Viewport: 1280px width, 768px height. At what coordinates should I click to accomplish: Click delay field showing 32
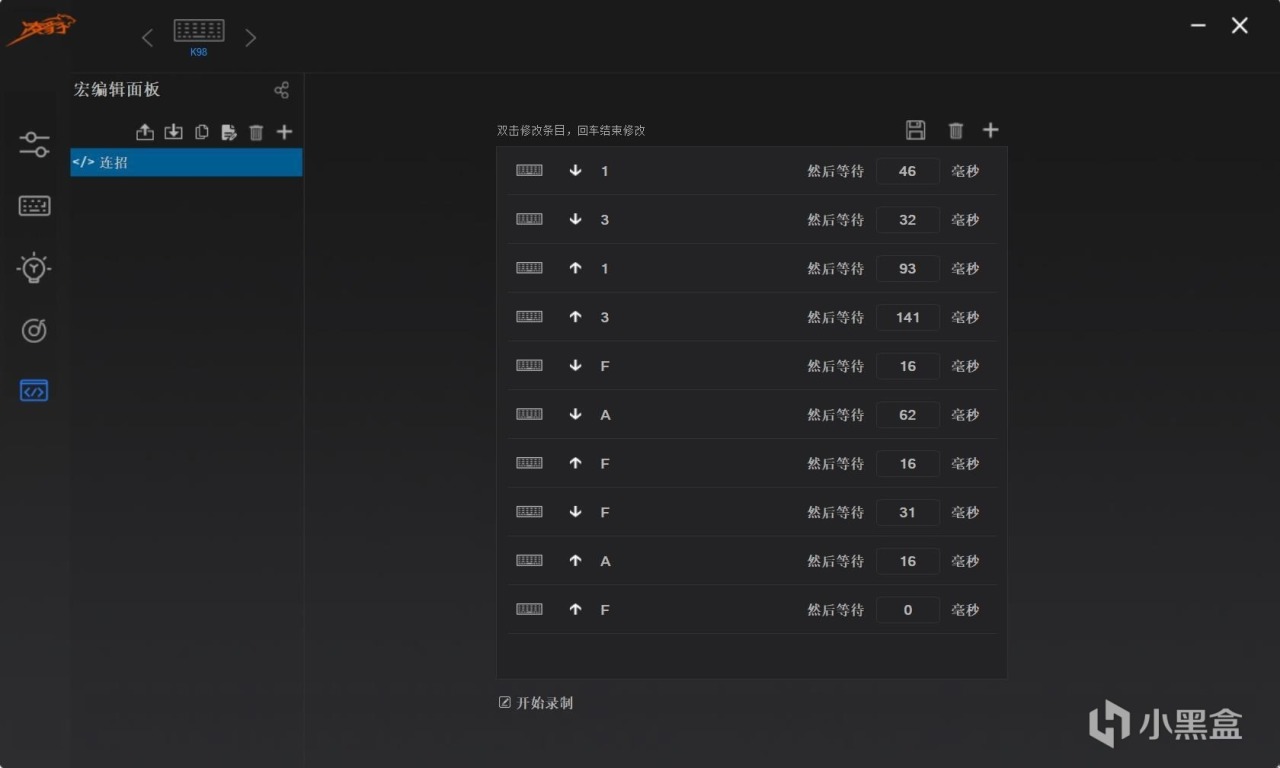pyautogui.click(x=908, y=220)
